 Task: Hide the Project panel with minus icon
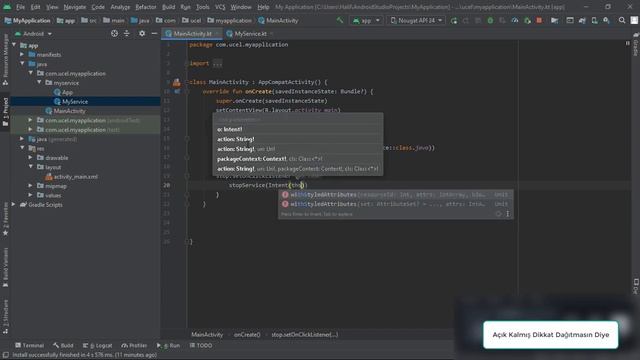tap(154, 33)
